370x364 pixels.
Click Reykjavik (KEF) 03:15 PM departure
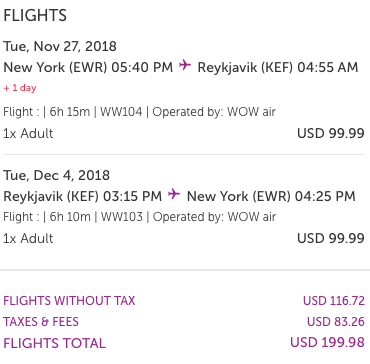(x=83, y=196)
